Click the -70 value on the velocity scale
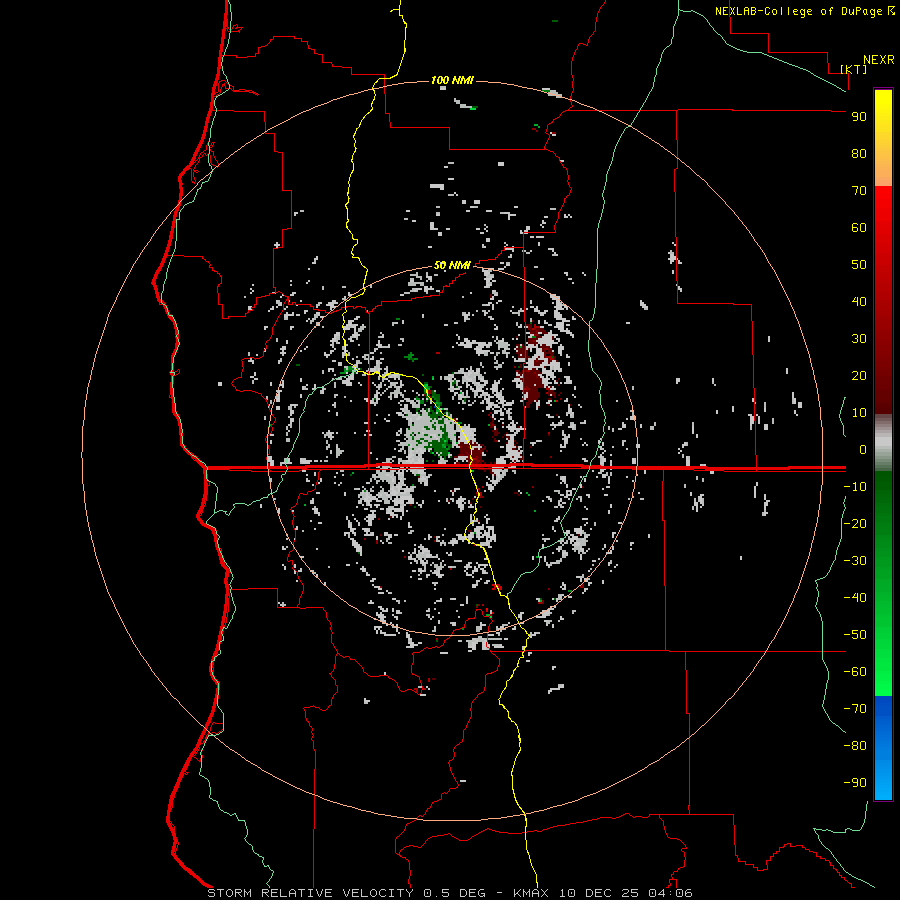Image resolution: width=900 pixels, height=900 pixels. point(855,709)
